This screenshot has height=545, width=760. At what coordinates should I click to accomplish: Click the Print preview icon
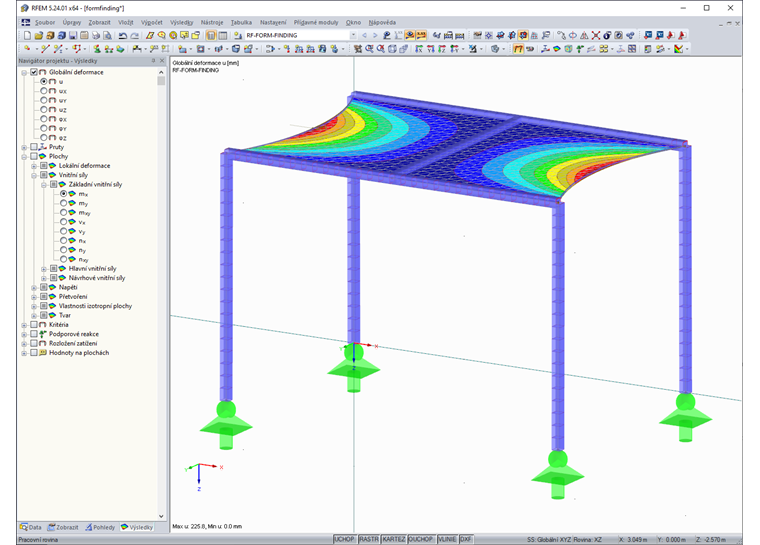pyautogui.click(x=108, y=35)
